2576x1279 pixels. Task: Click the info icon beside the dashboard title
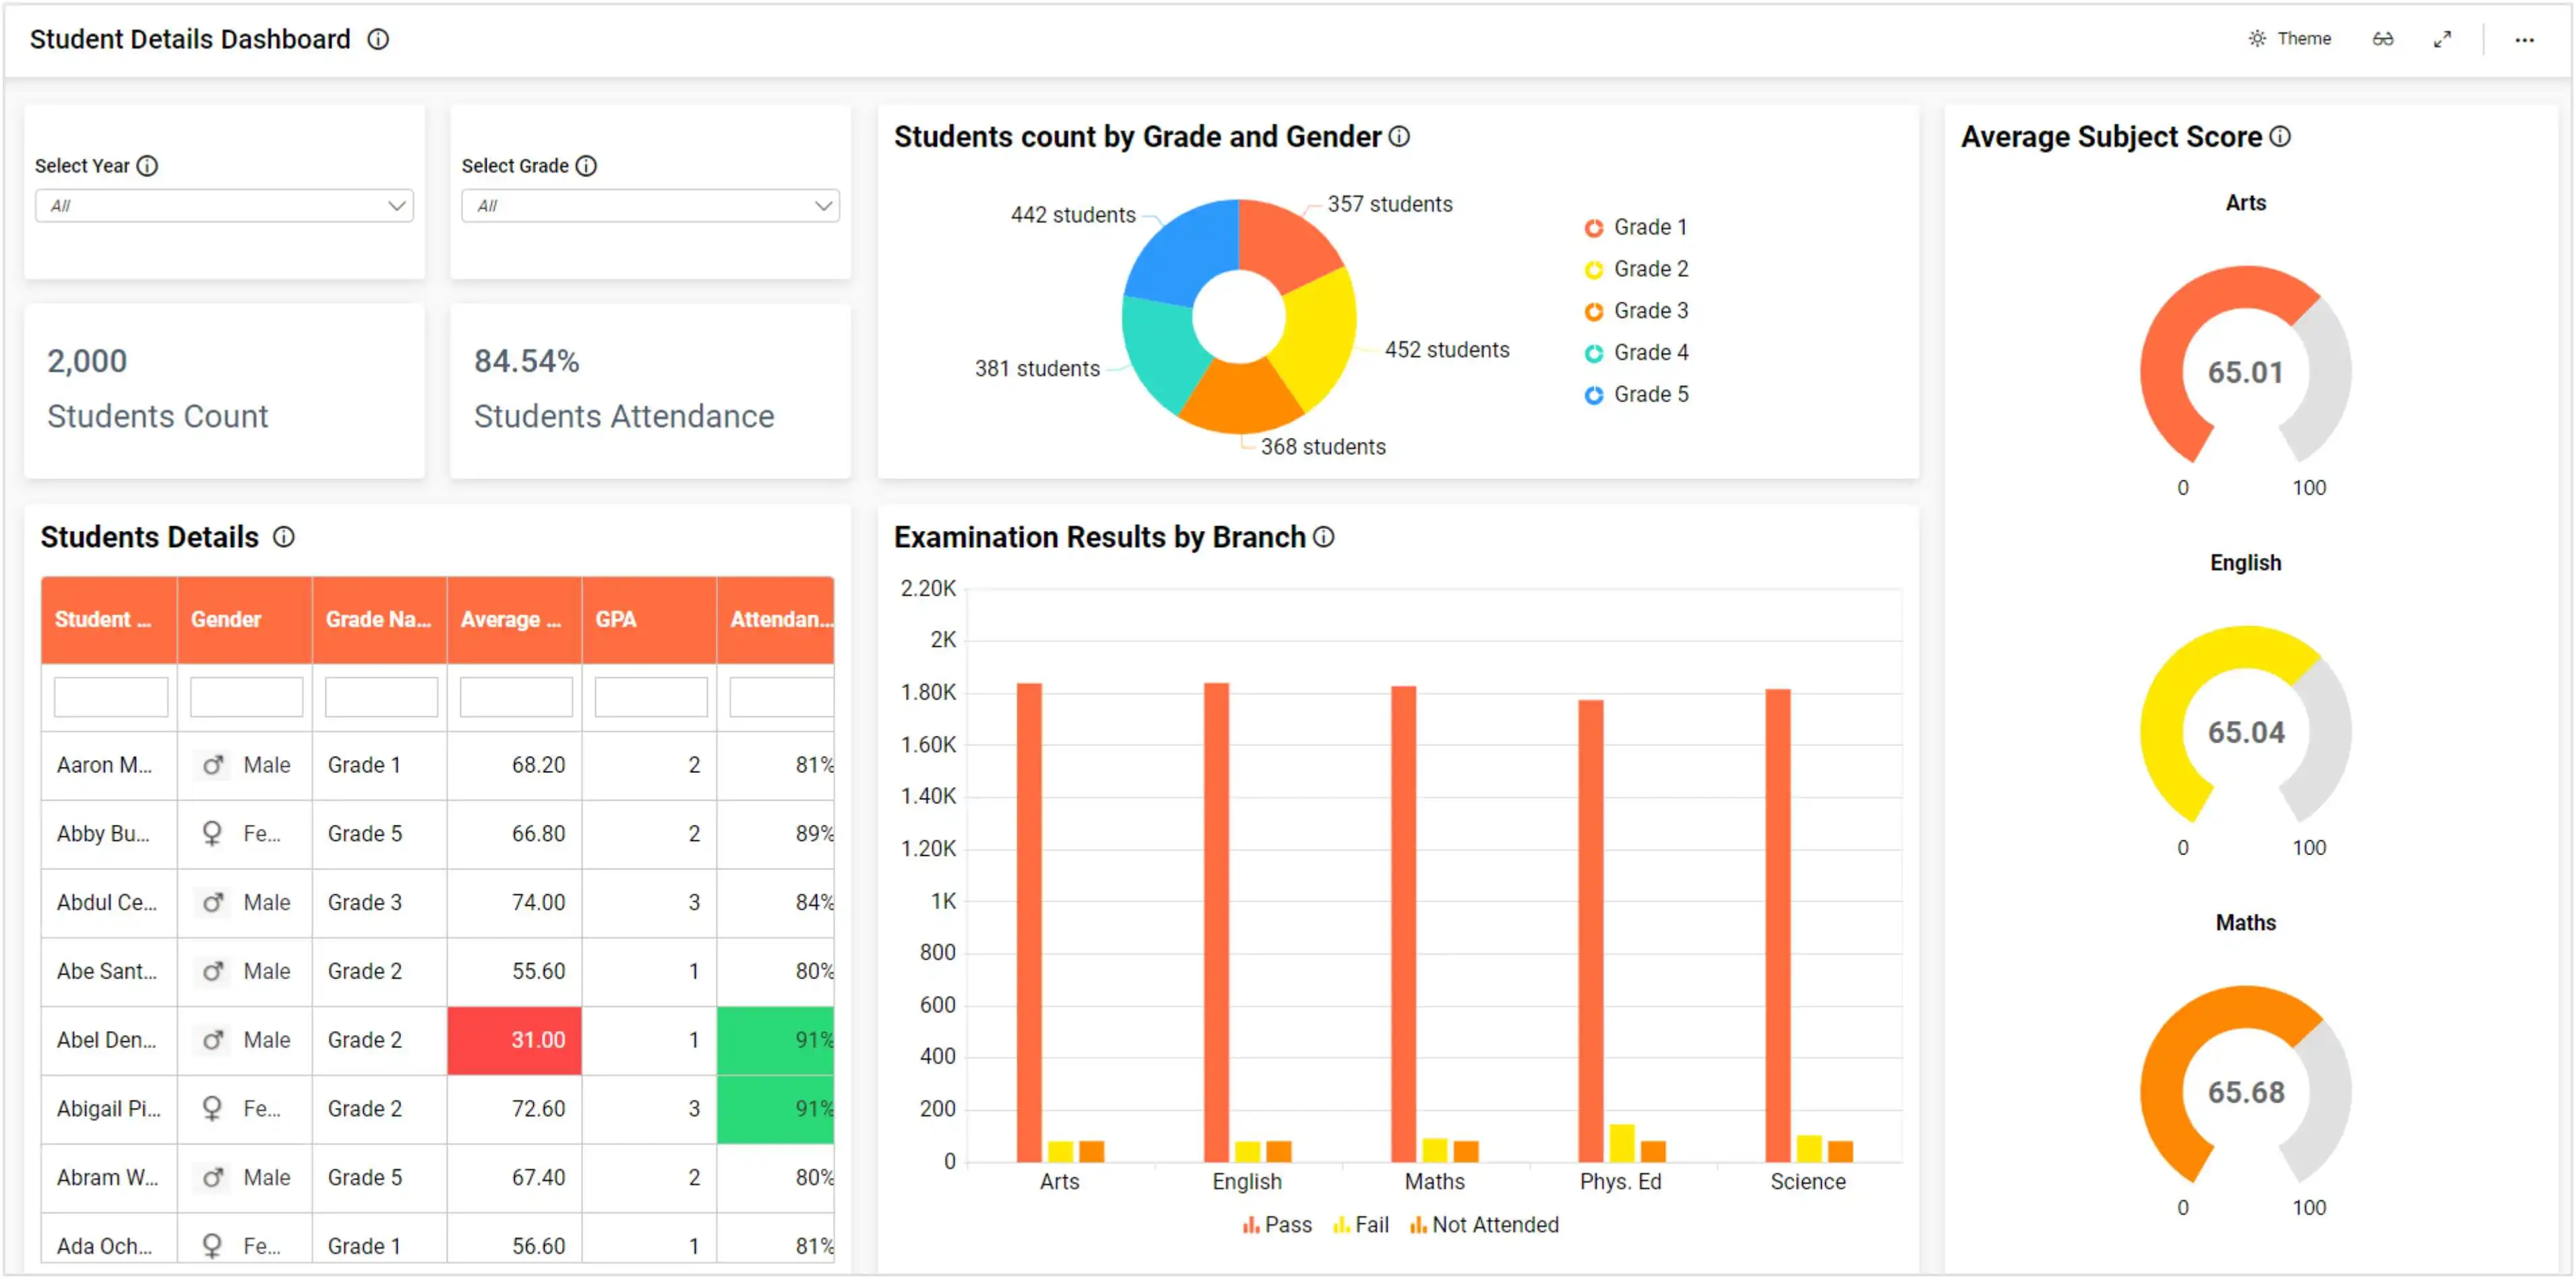(378, 39)
